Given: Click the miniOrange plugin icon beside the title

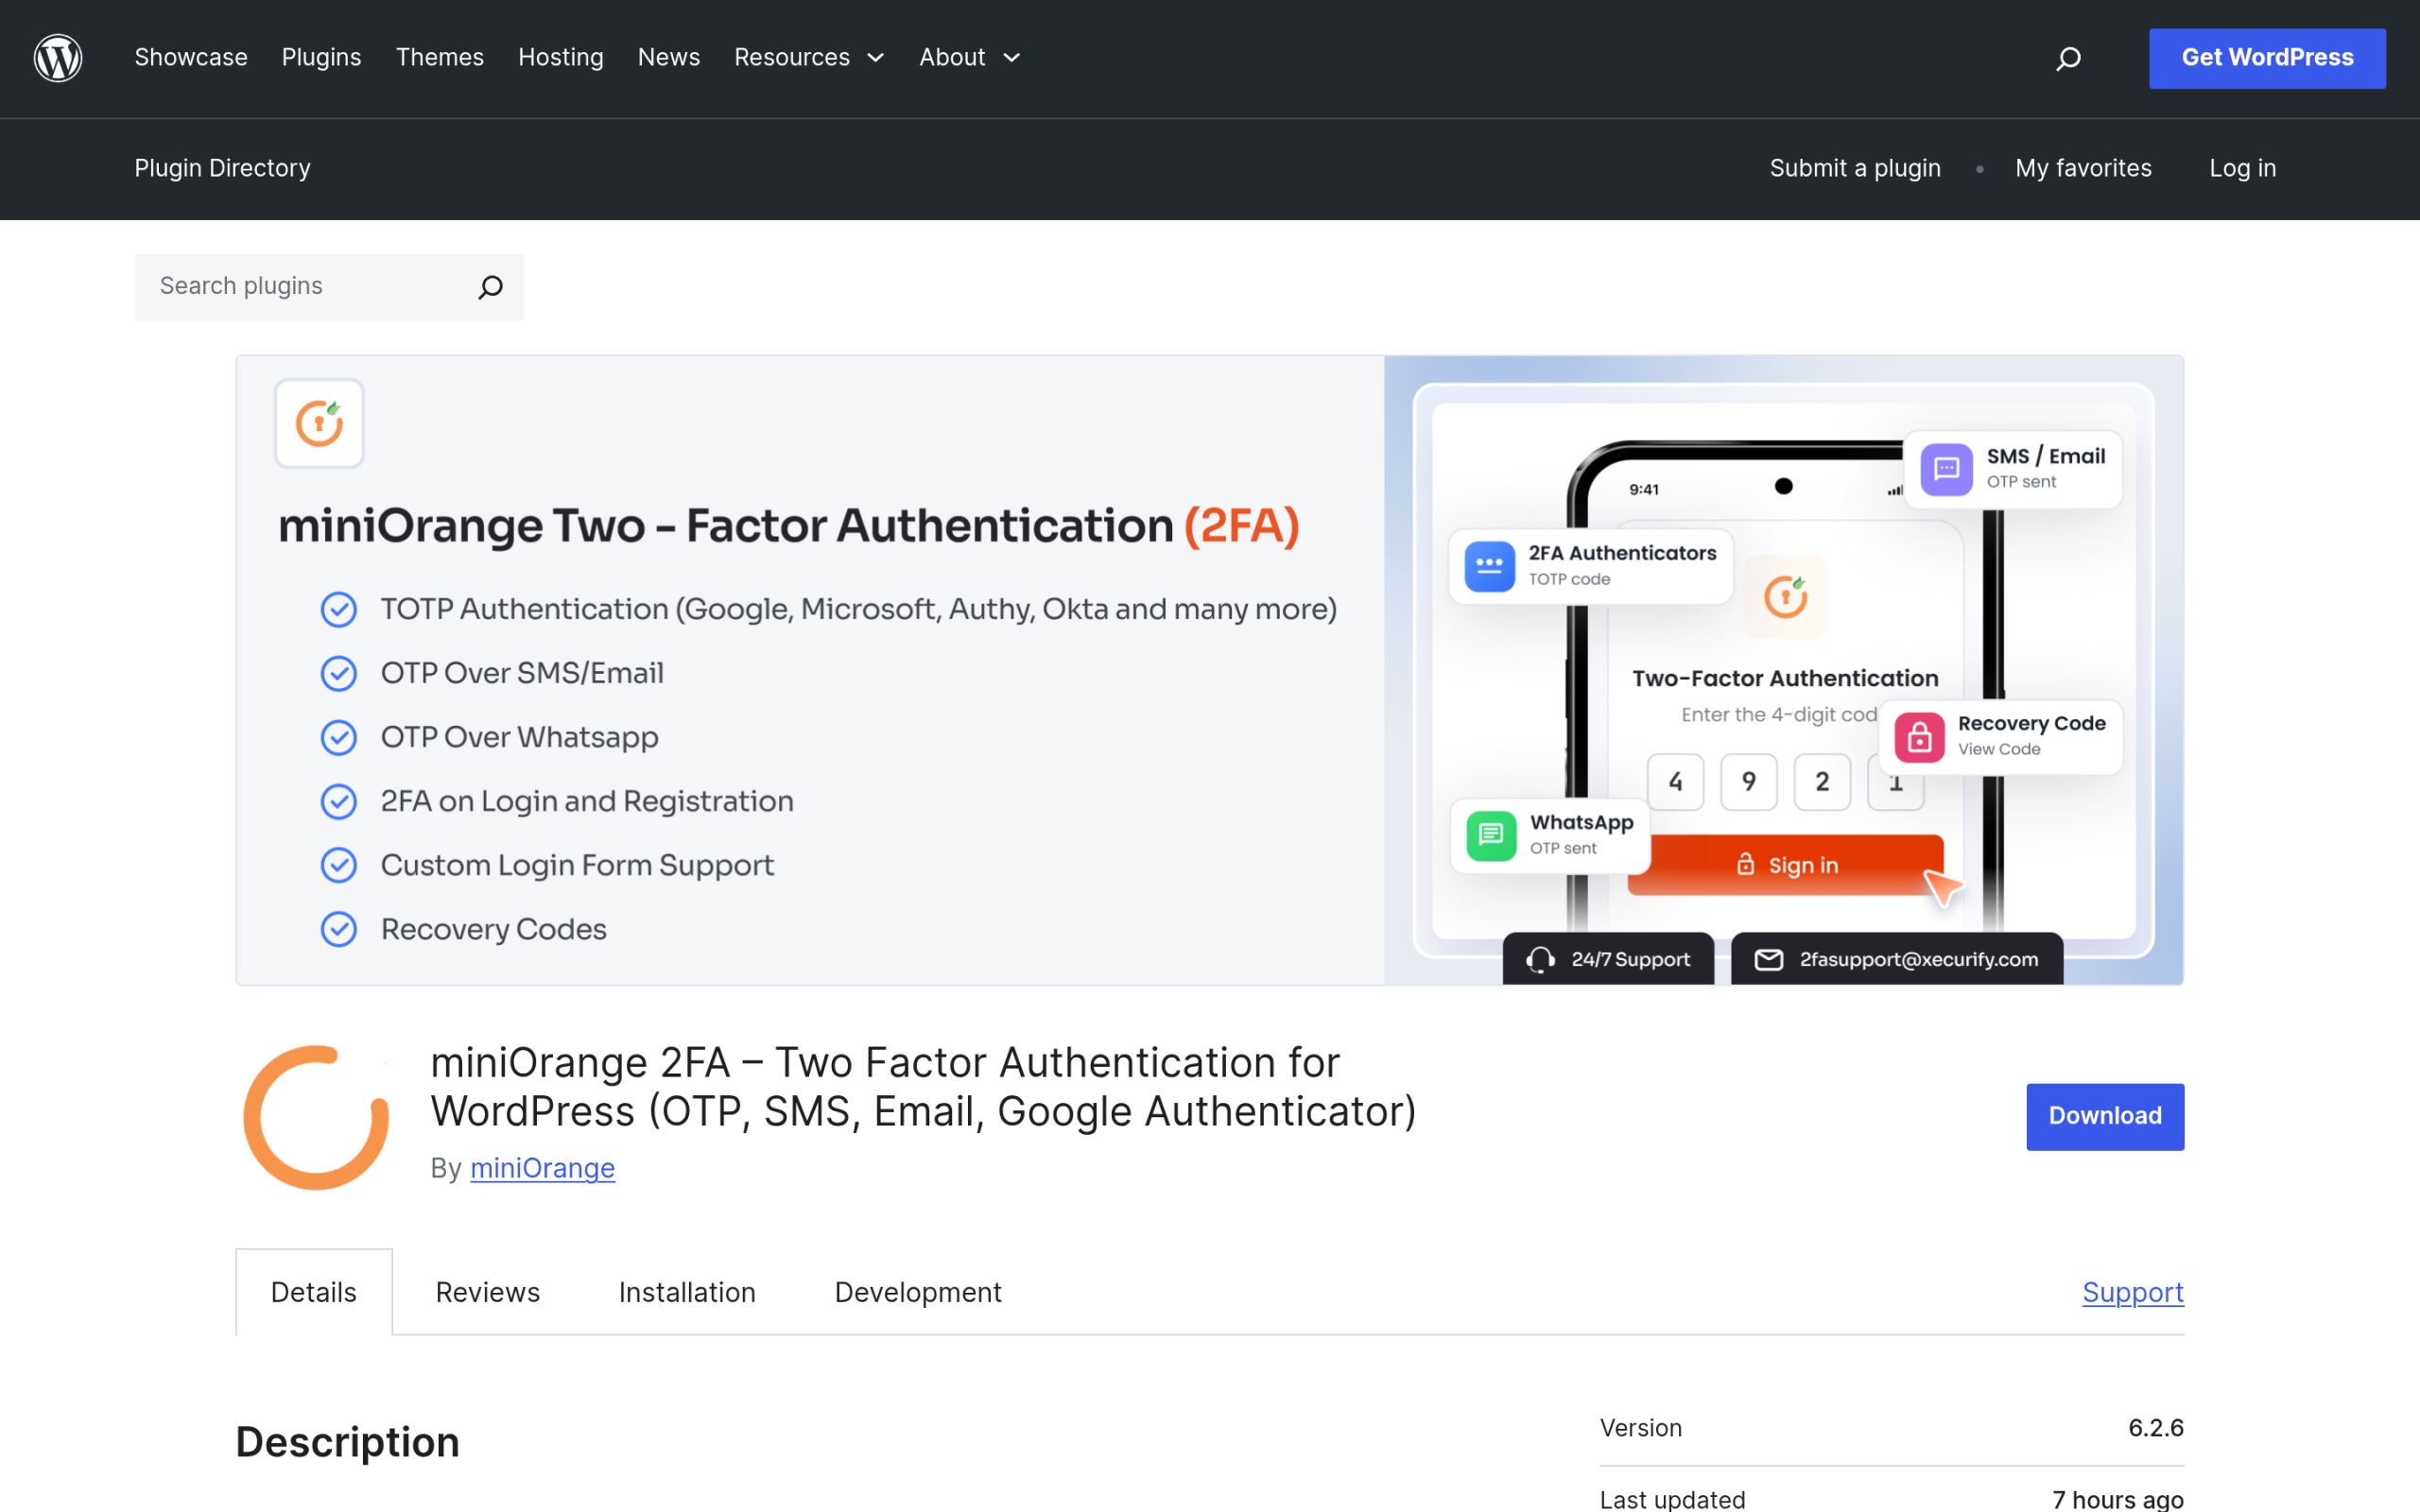Looking at the screenshot, I should tap(316, 1117).
